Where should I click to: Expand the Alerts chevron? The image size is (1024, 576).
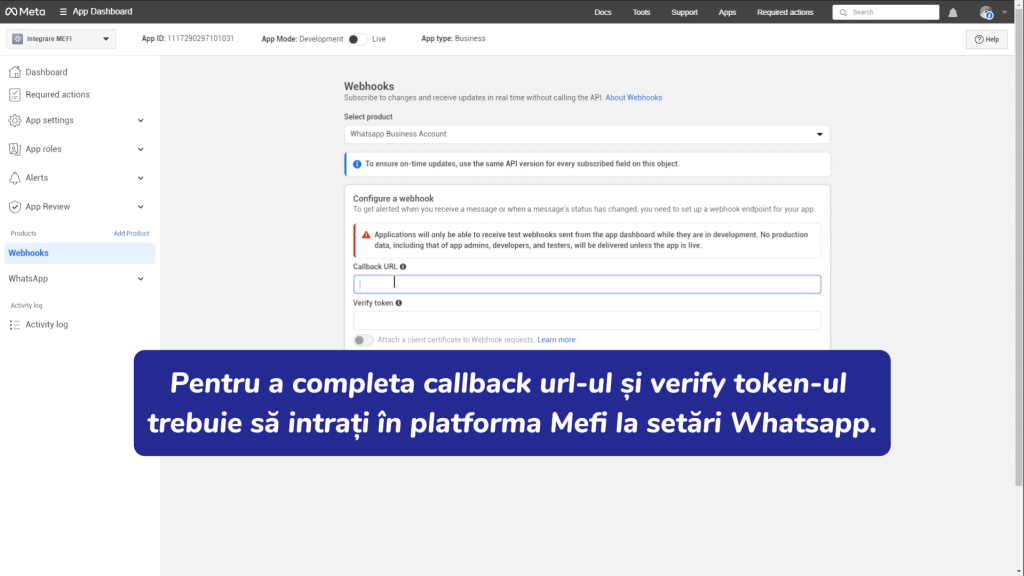140,178
